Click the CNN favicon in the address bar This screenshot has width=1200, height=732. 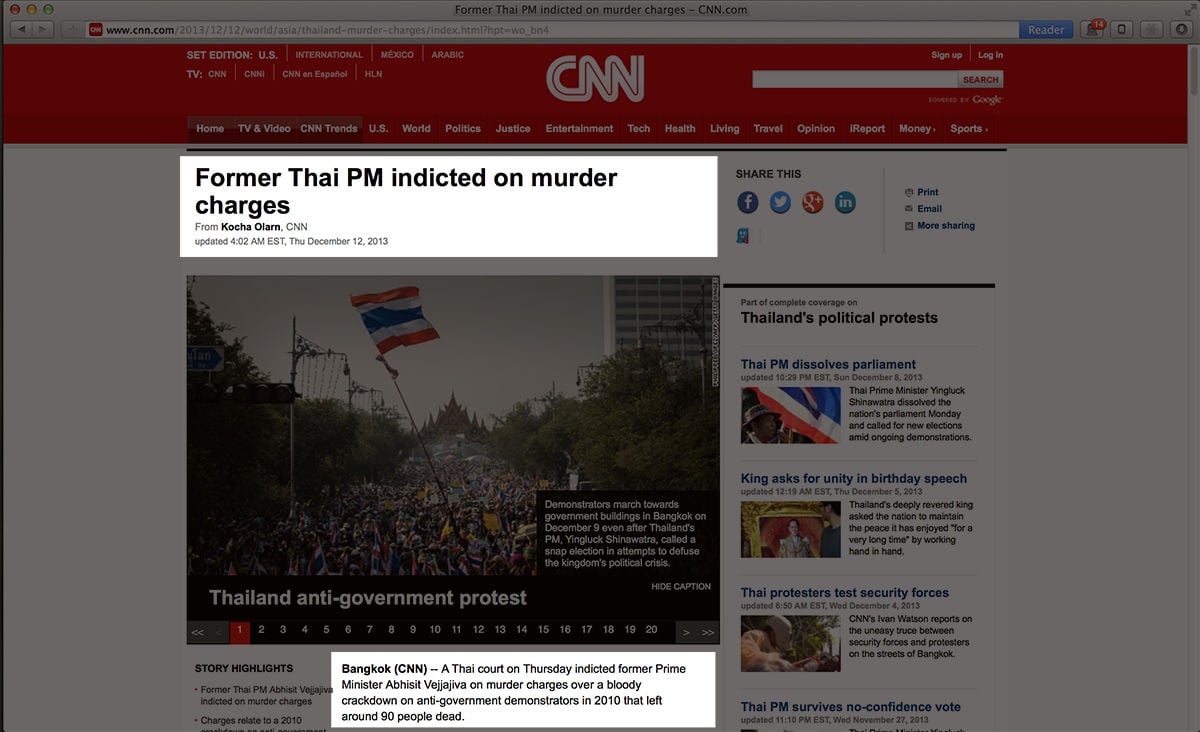coord(96,30)
